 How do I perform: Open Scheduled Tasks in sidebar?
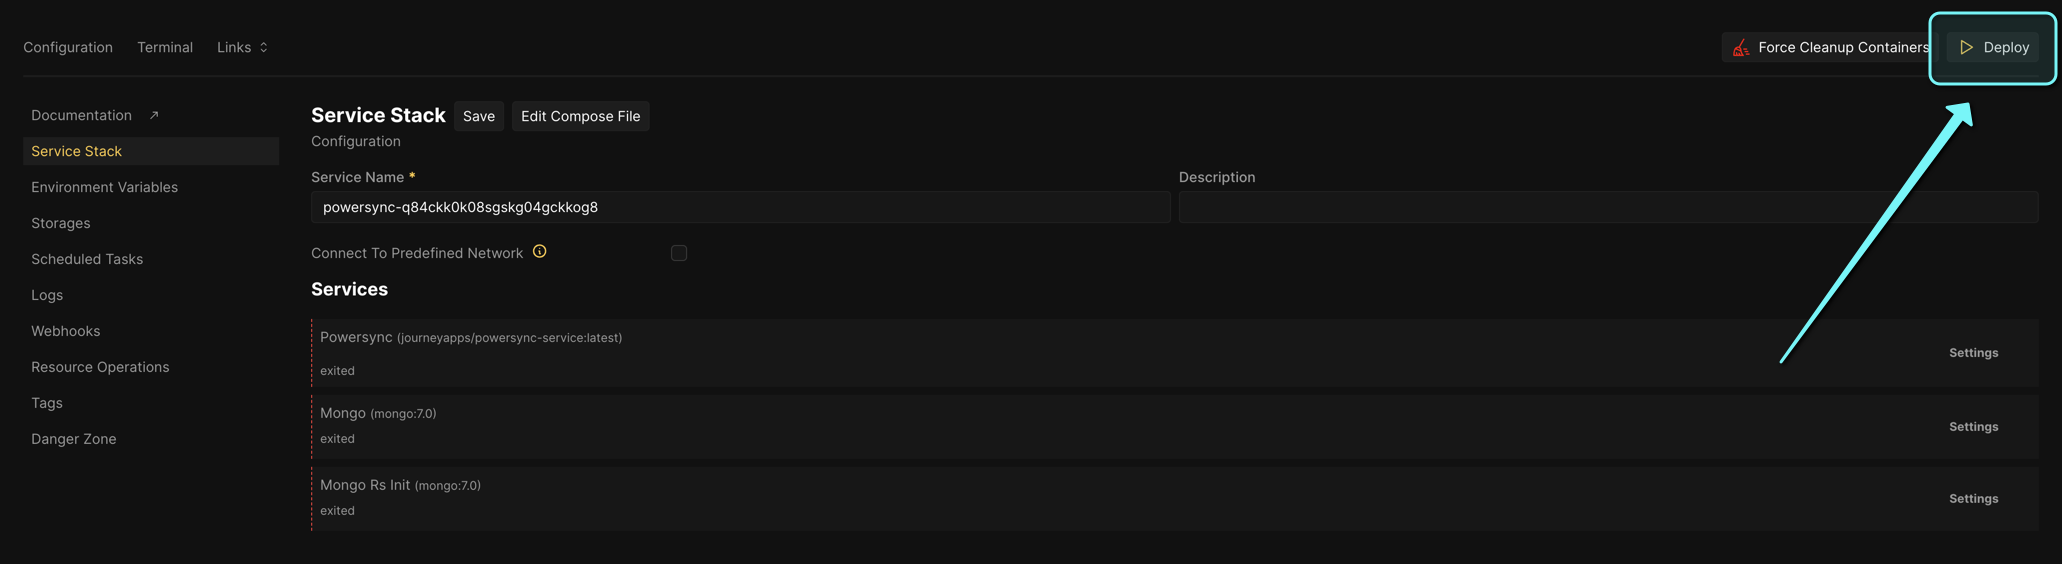87,259
